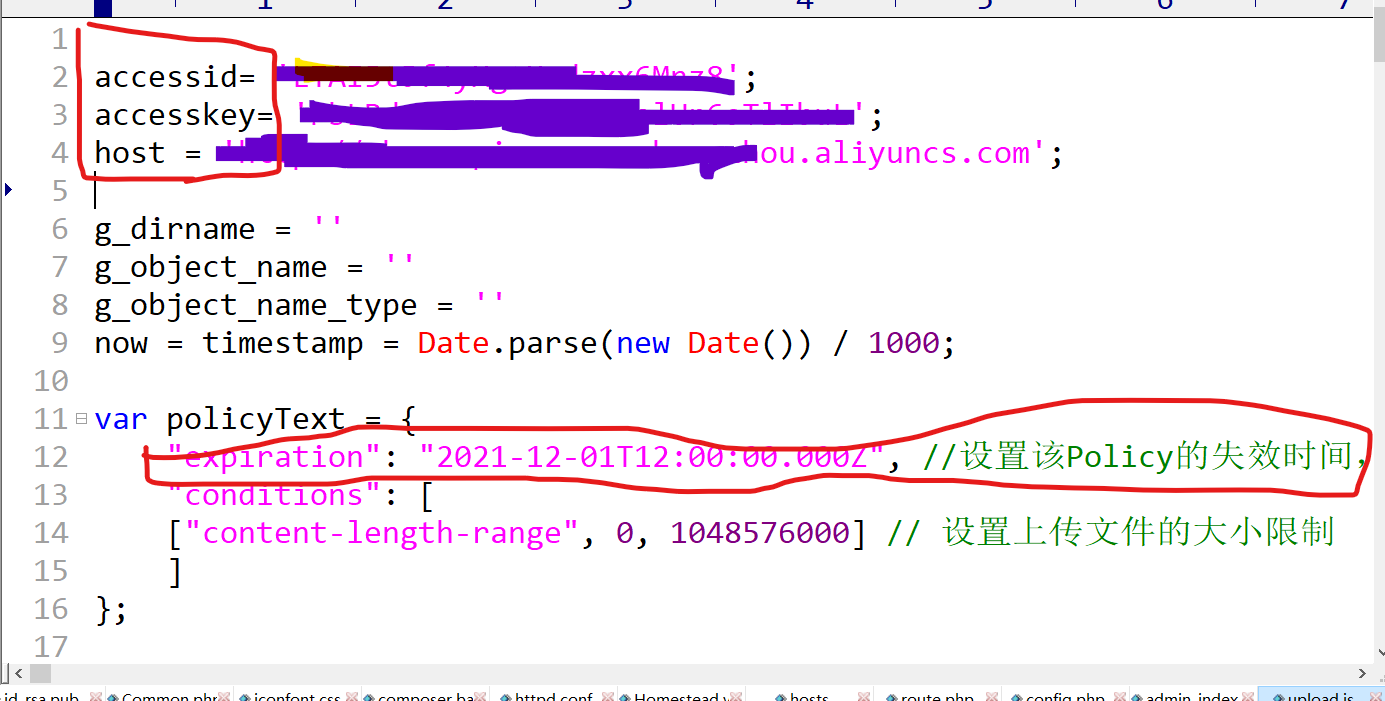Click the value 1048576000 on line 14
This screenshot has height=701, width=1385.
760,533
